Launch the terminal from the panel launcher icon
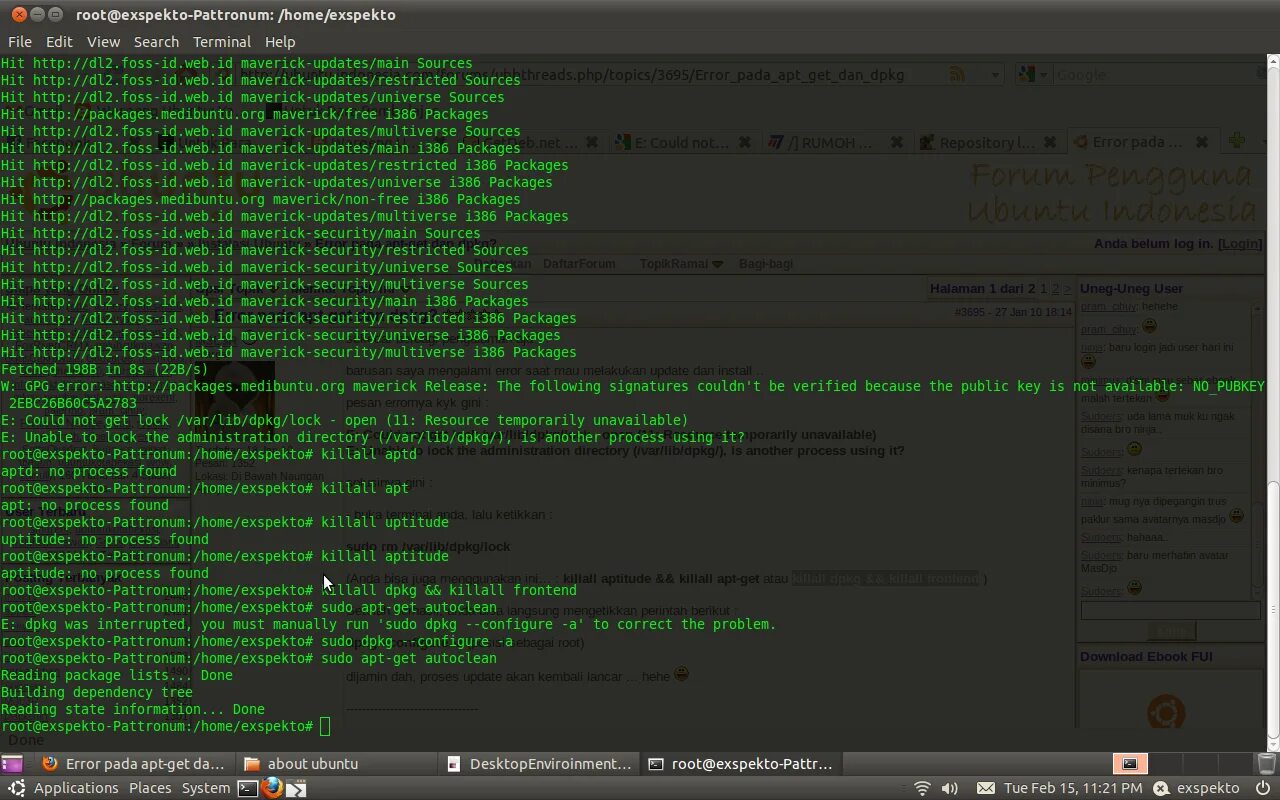 (247, 788)
